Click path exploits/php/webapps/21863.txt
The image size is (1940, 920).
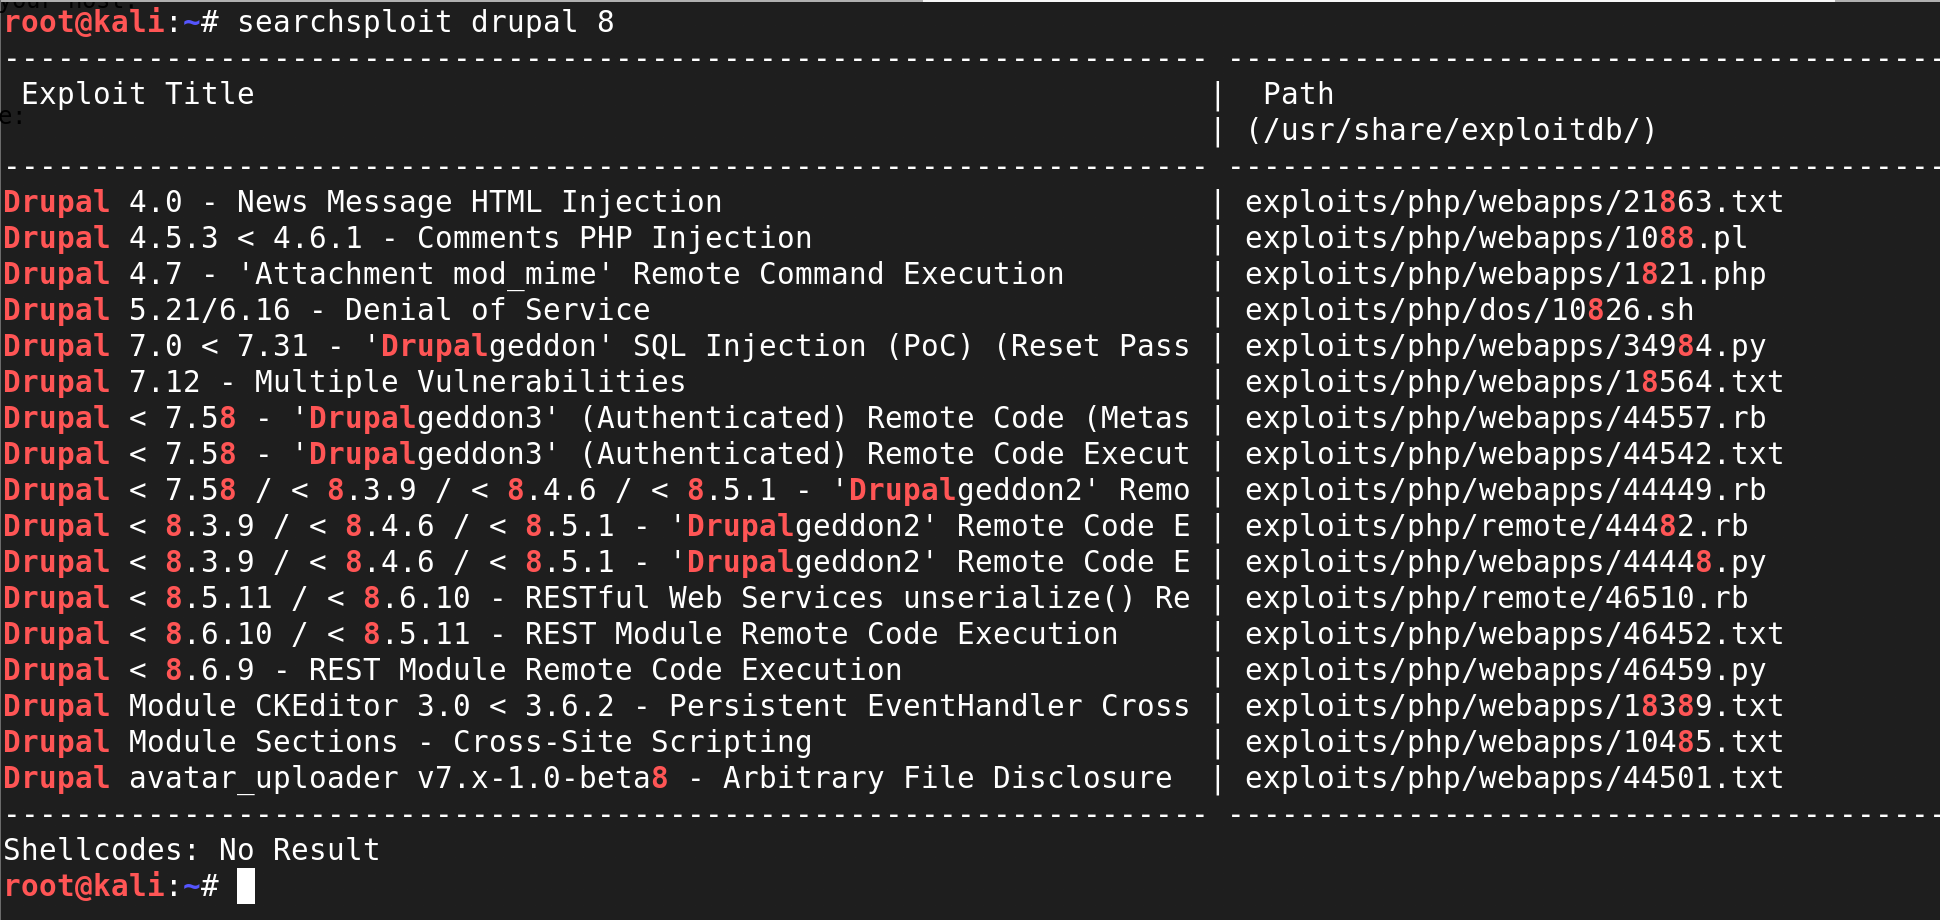coord(1514,202)
